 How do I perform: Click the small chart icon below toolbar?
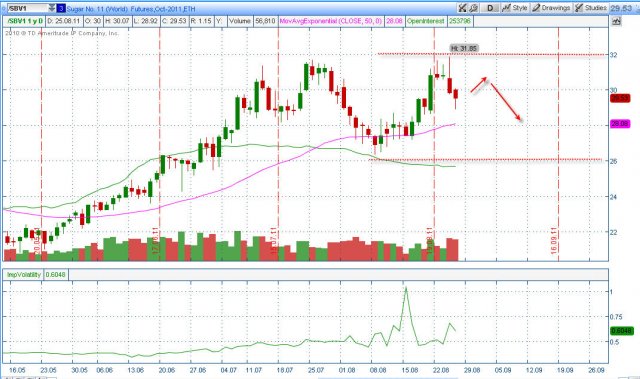pos(616,21)
